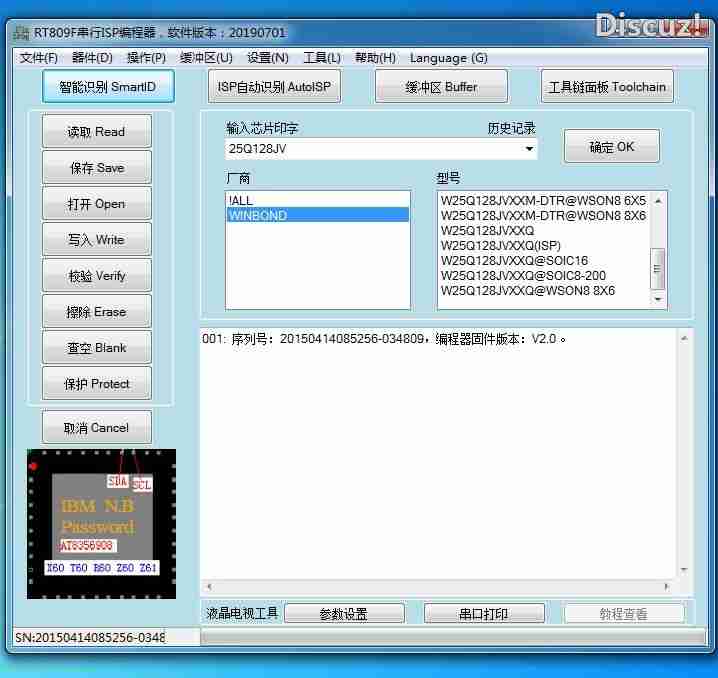Open the Language (G) menu
Screen dimensions: 718x678
click(x=448, y=58)
